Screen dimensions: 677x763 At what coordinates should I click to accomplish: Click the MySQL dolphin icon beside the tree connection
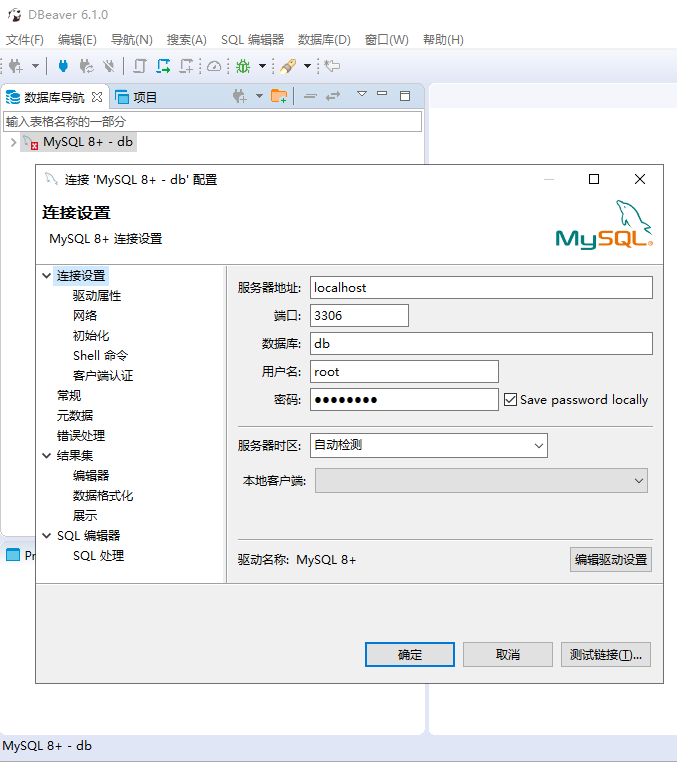pyautogui.click(x=30, y=143)
